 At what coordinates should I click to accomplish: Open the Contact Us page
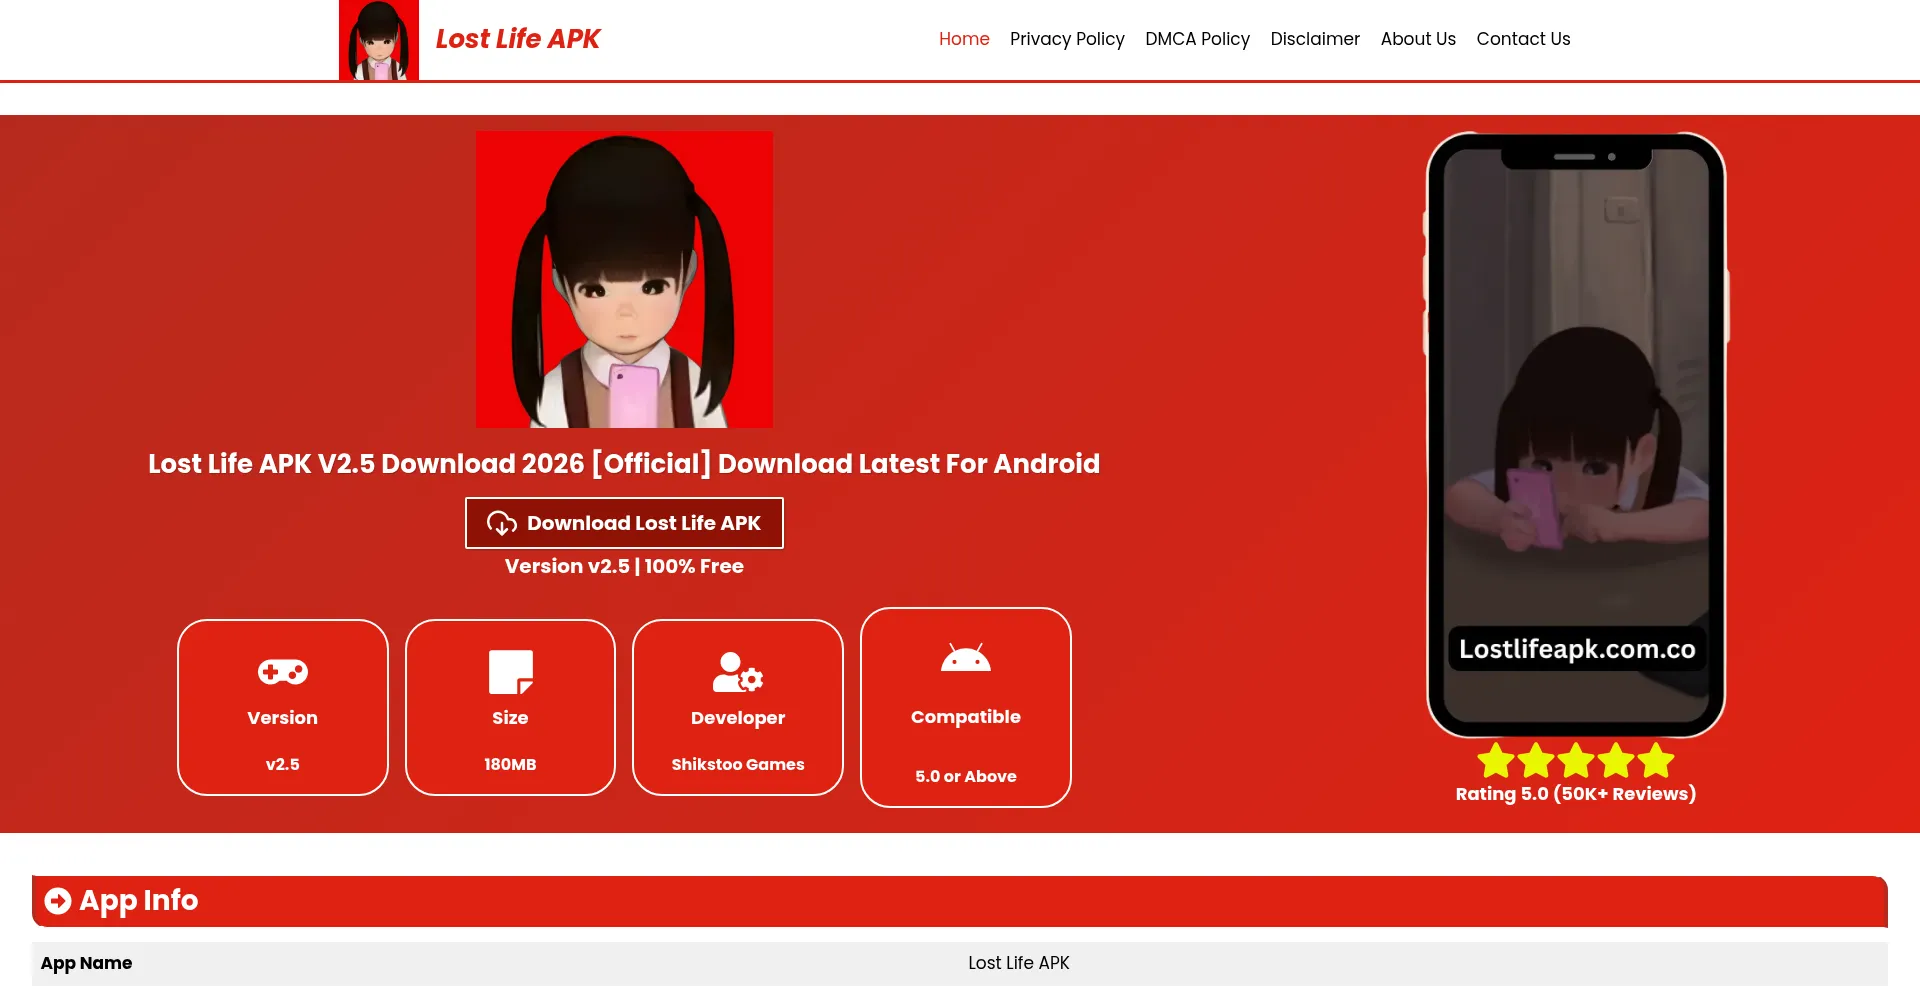[x=1523, y=39]
